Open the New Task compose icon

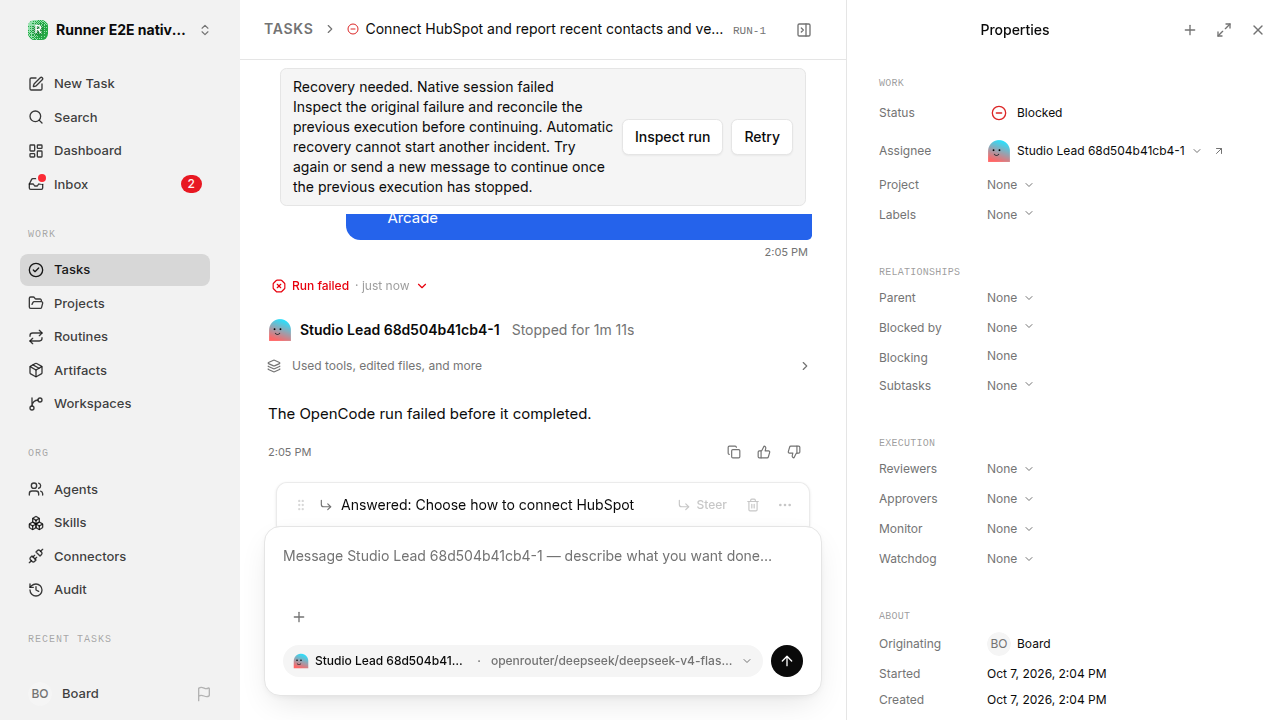tap(36, 84)
